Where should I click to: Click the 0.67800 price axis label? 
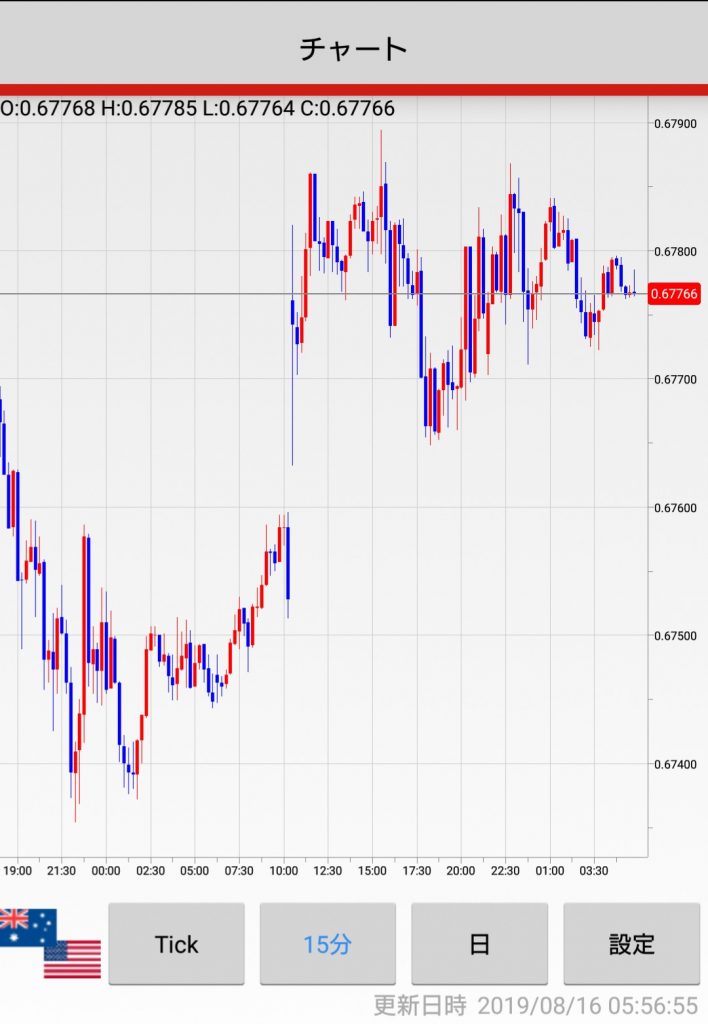coord(675,252)
